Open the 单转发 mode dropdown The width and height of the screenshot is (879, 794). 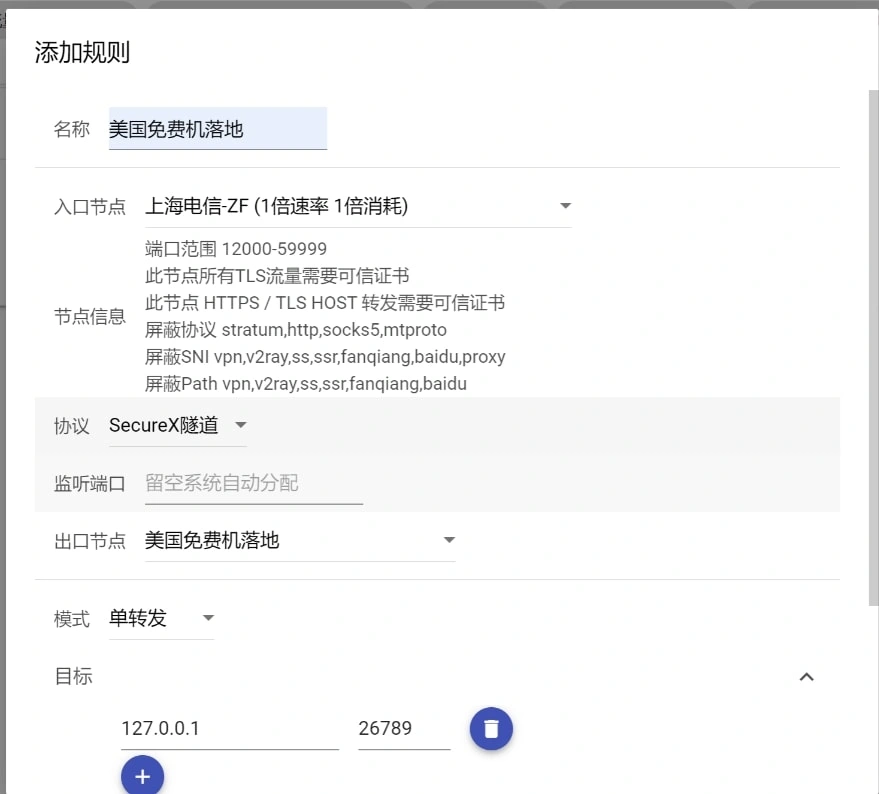tap(208, 618)
